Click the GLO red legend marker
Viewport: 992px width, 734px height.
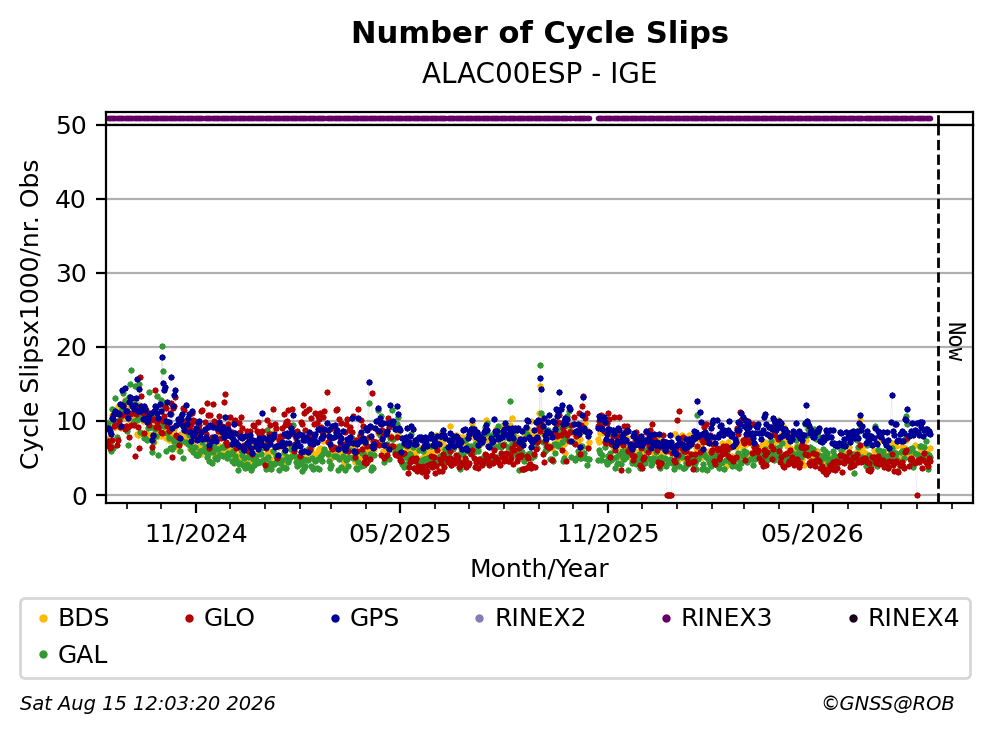click(x=189, y=618)
